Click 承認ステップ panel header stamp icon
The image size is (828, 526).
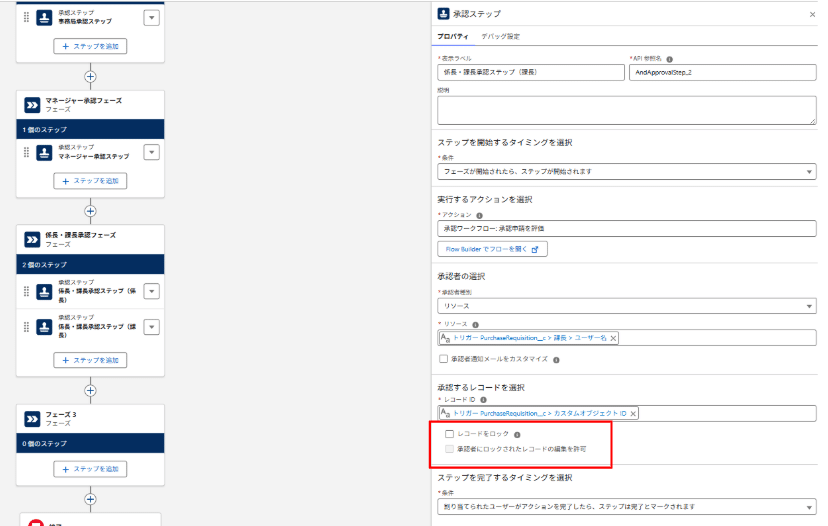pyautogui.click(x=444, y=14)
